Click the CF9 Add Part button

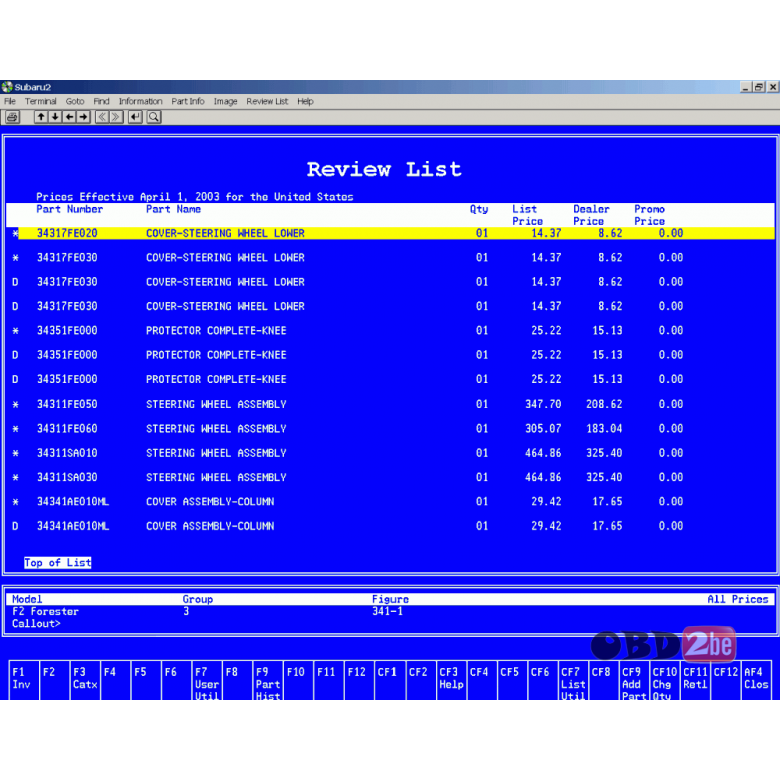click(634, 680)
